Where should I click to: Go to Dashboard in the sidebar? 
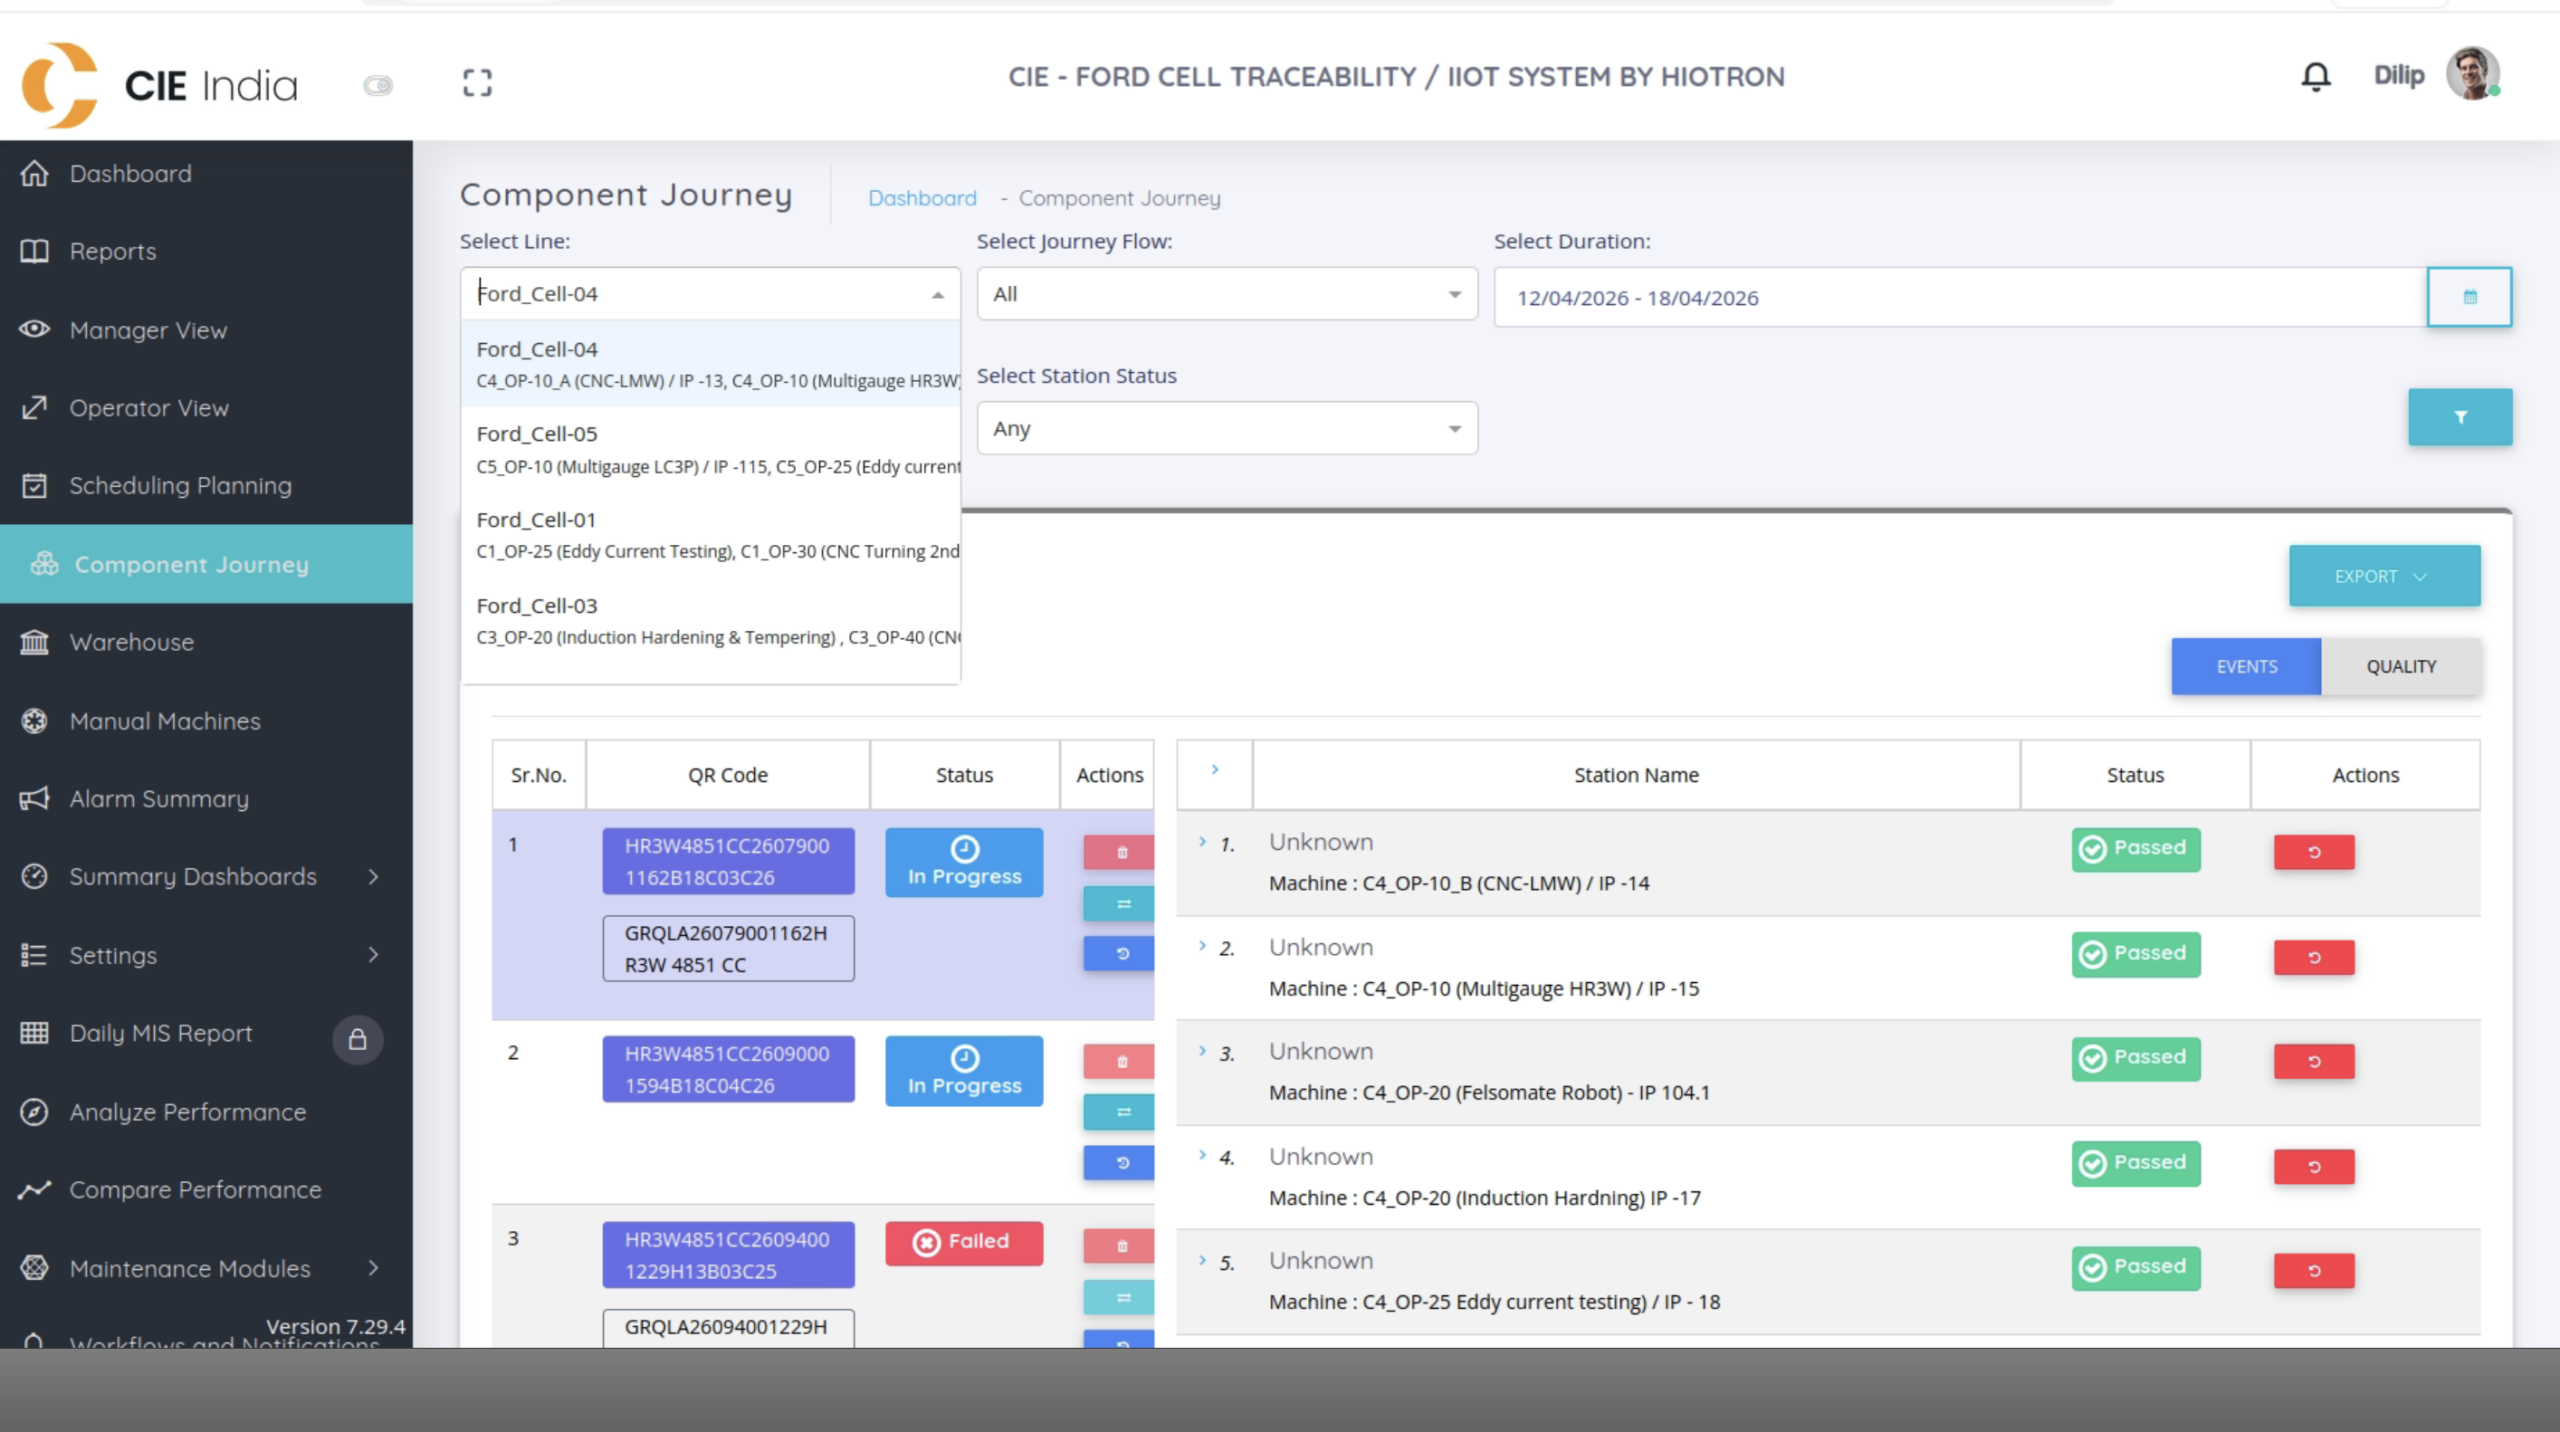point(206,173)
